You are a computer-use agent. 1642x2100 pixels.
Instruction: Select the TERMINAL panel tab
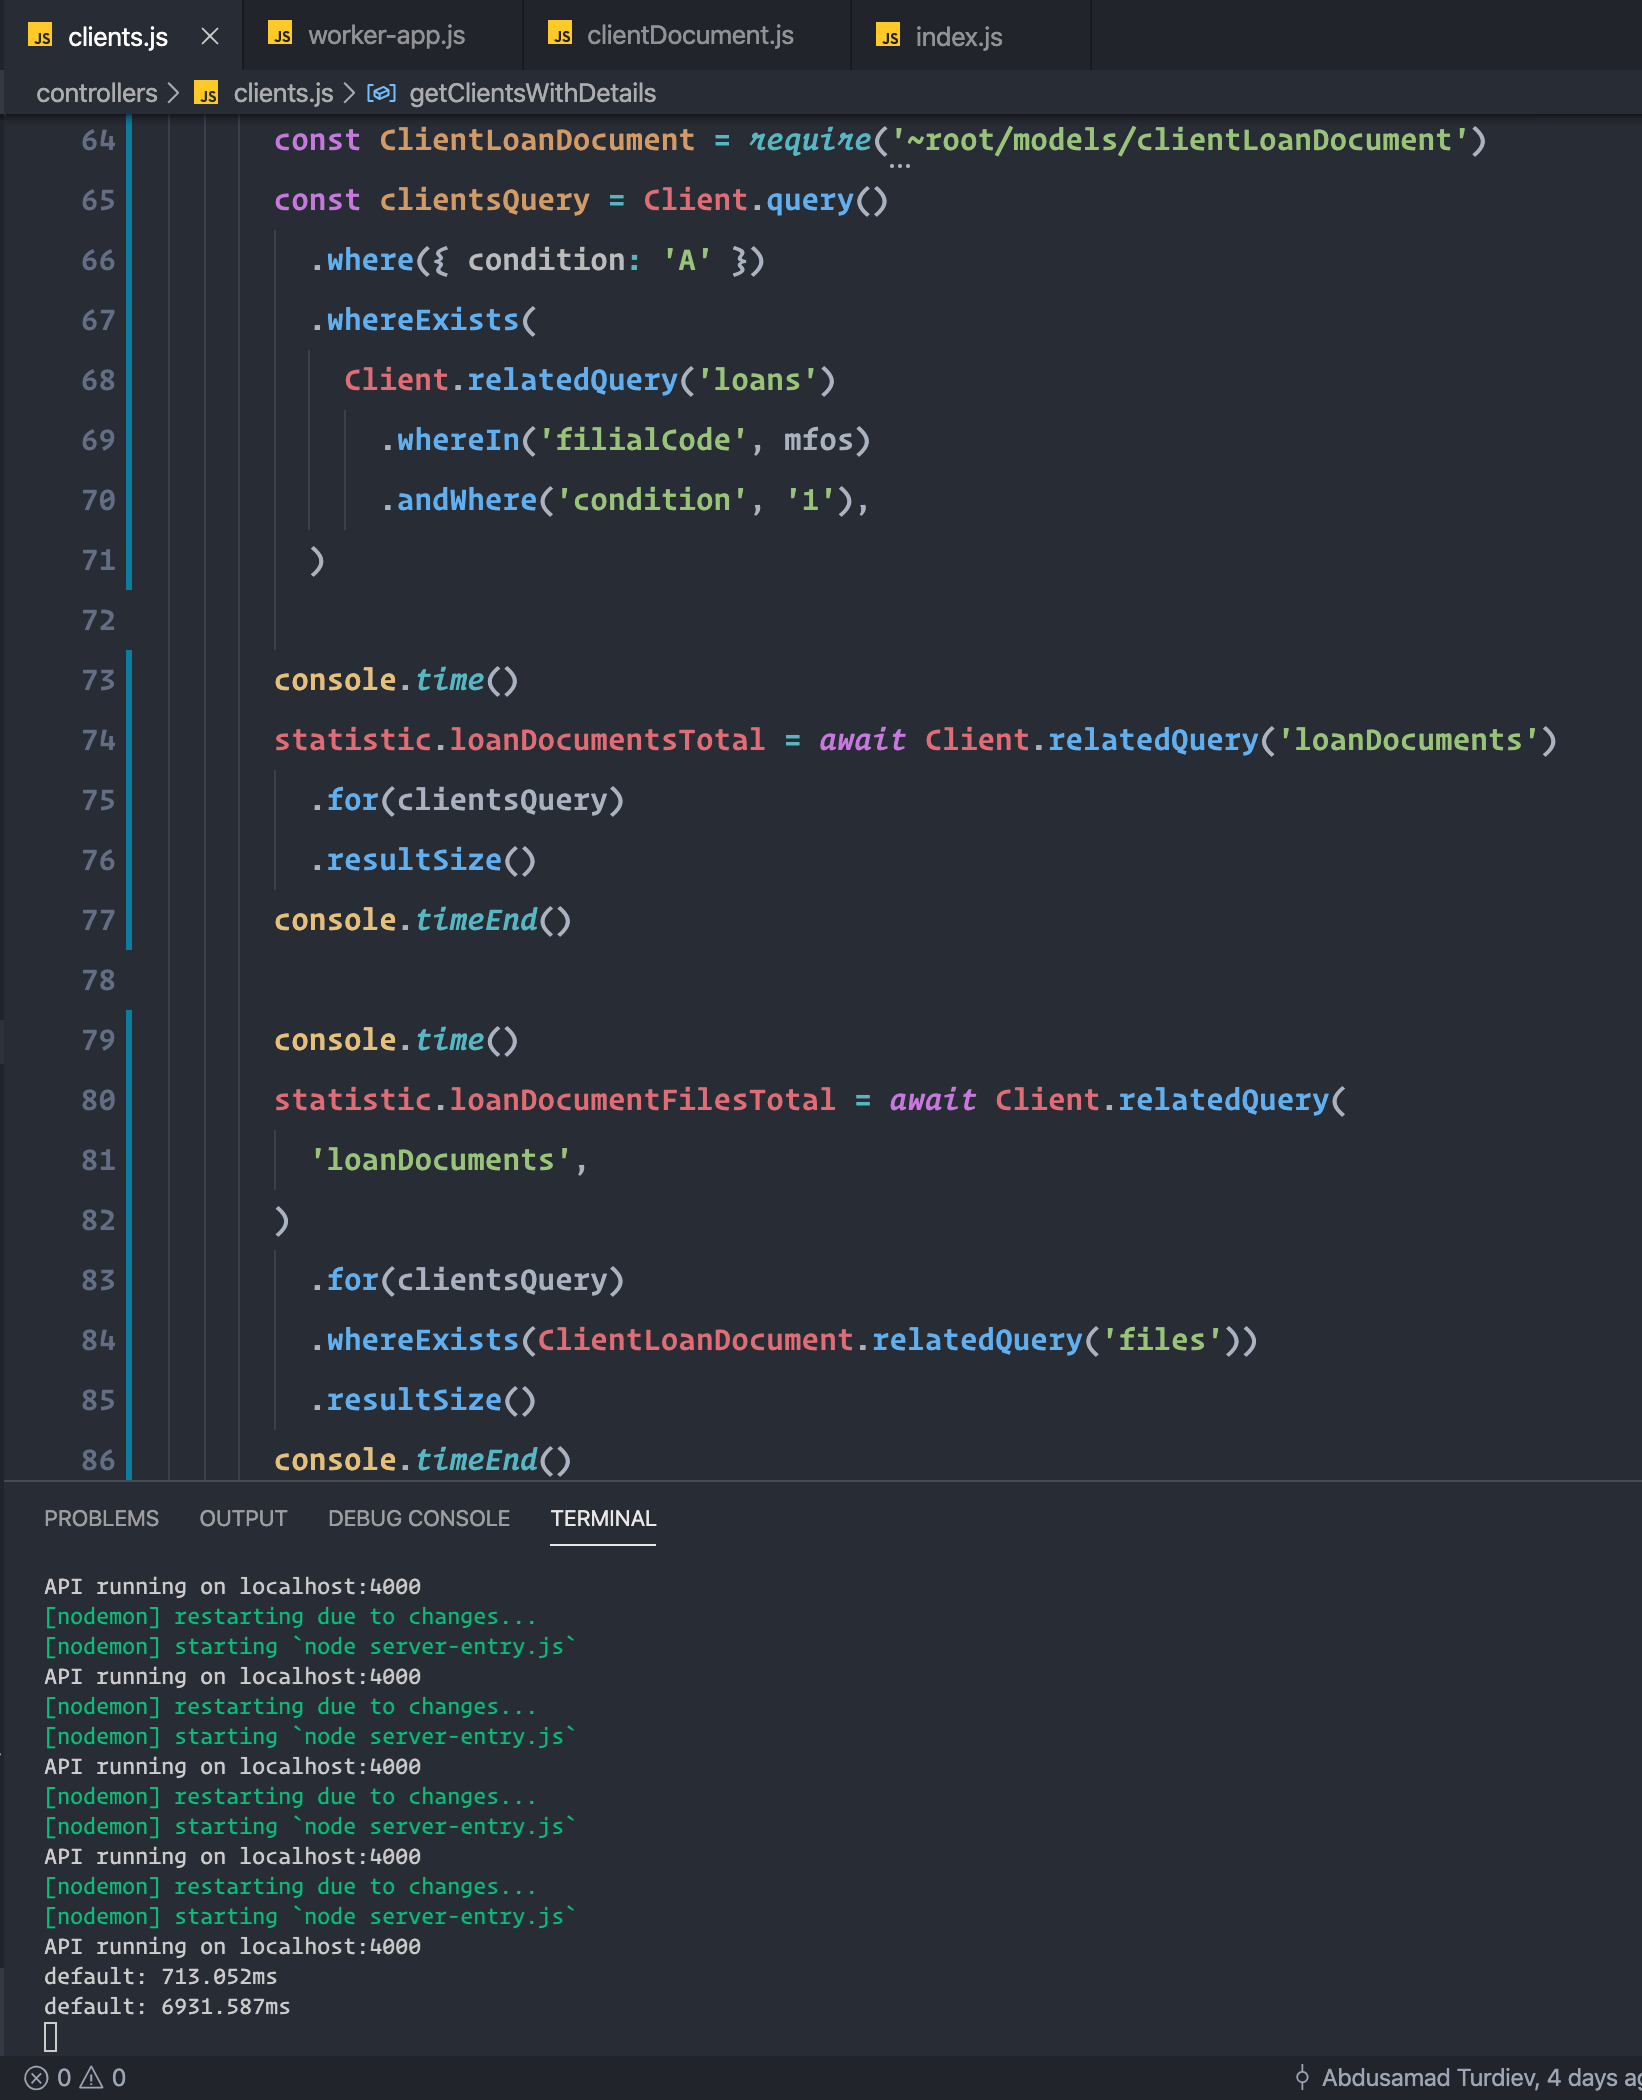602,1518
